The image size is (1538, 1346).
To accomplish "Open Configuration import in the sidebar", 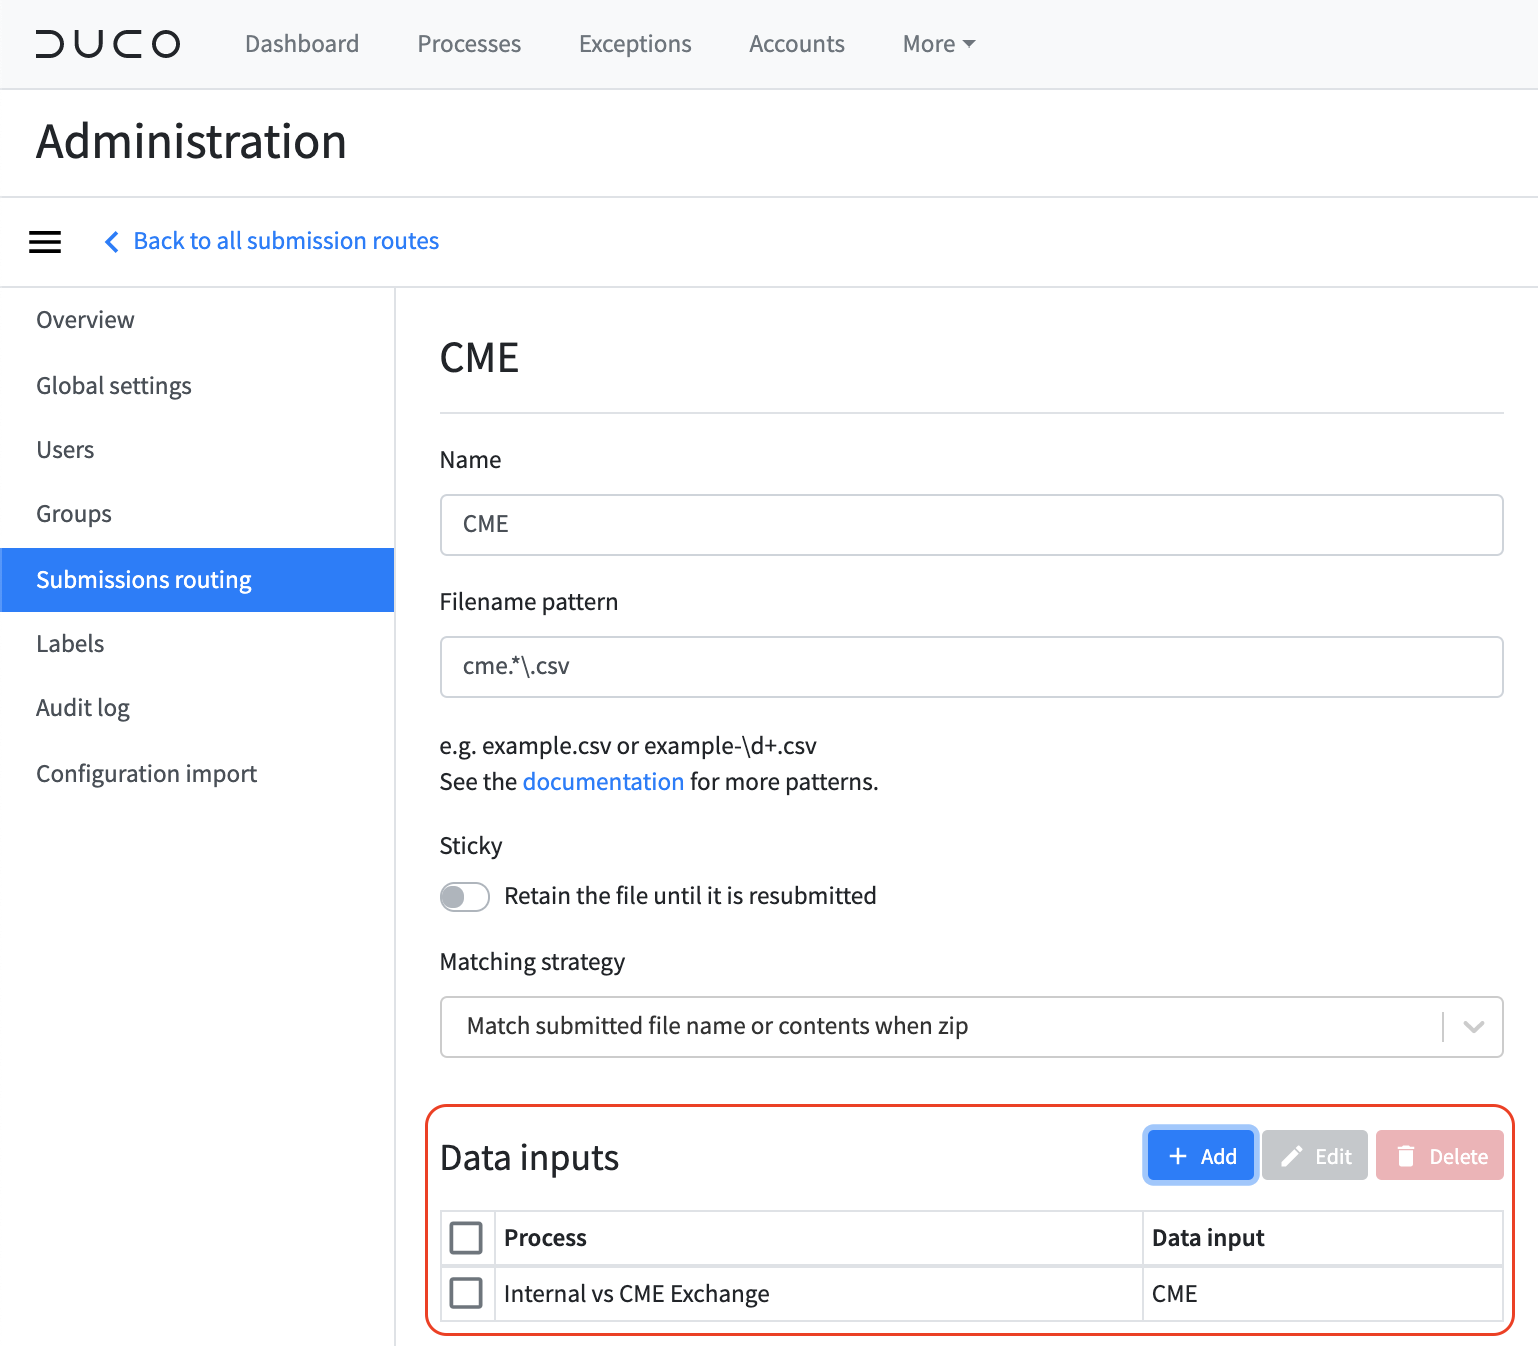I will (x=197, y=774).
